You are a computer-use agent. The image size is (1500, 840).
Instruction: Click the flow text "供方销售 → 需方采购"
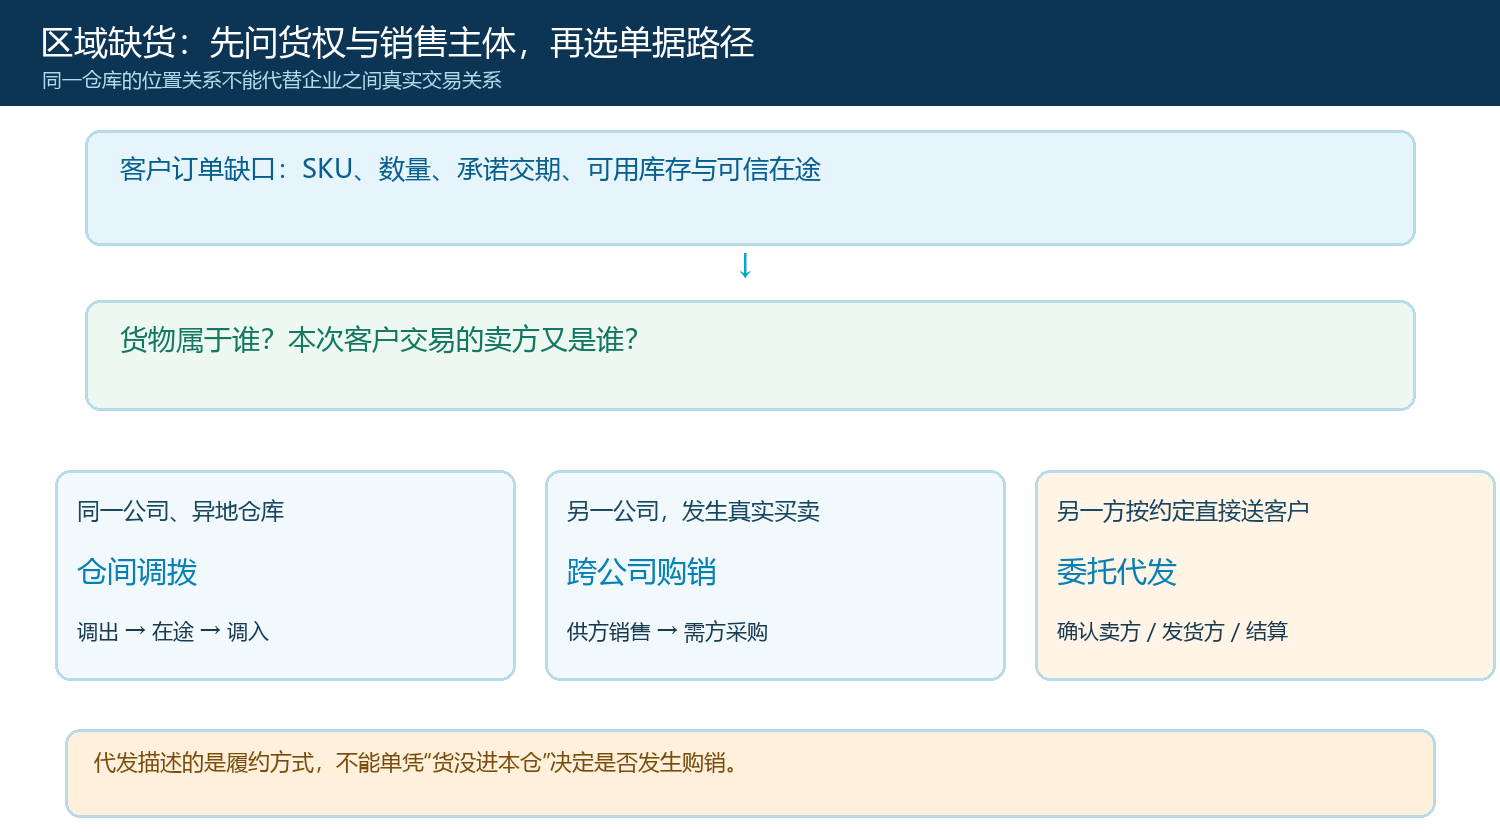pos(667,632)
